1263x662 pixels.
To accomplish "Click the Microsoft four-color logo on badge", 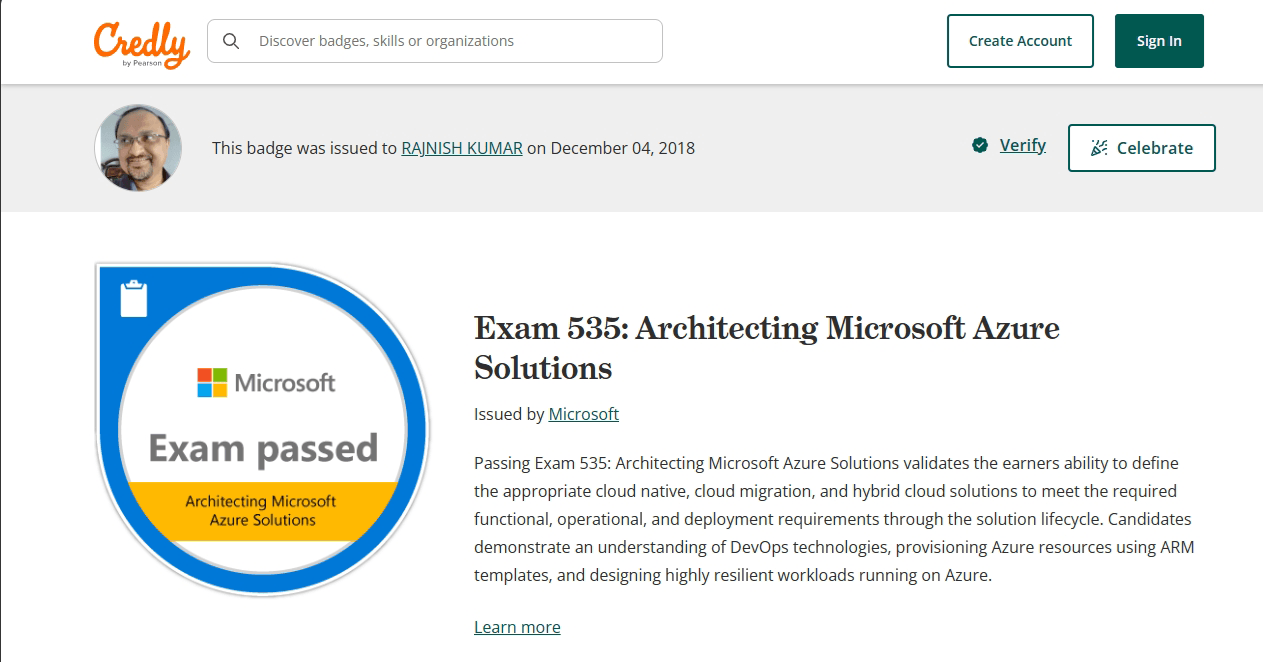I will (212, 382).
